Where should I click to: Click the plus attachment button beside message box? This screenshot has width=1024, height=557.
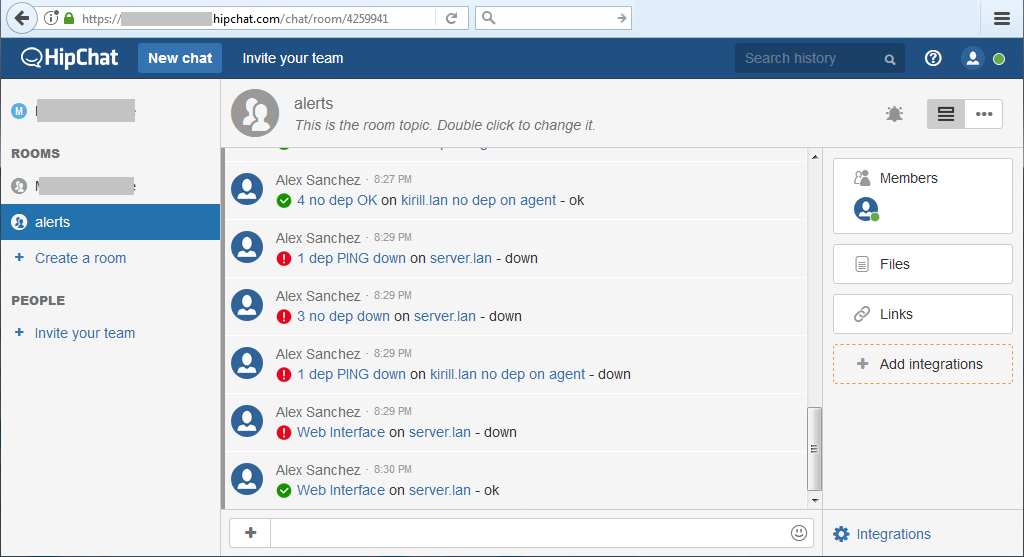point(250,533)
